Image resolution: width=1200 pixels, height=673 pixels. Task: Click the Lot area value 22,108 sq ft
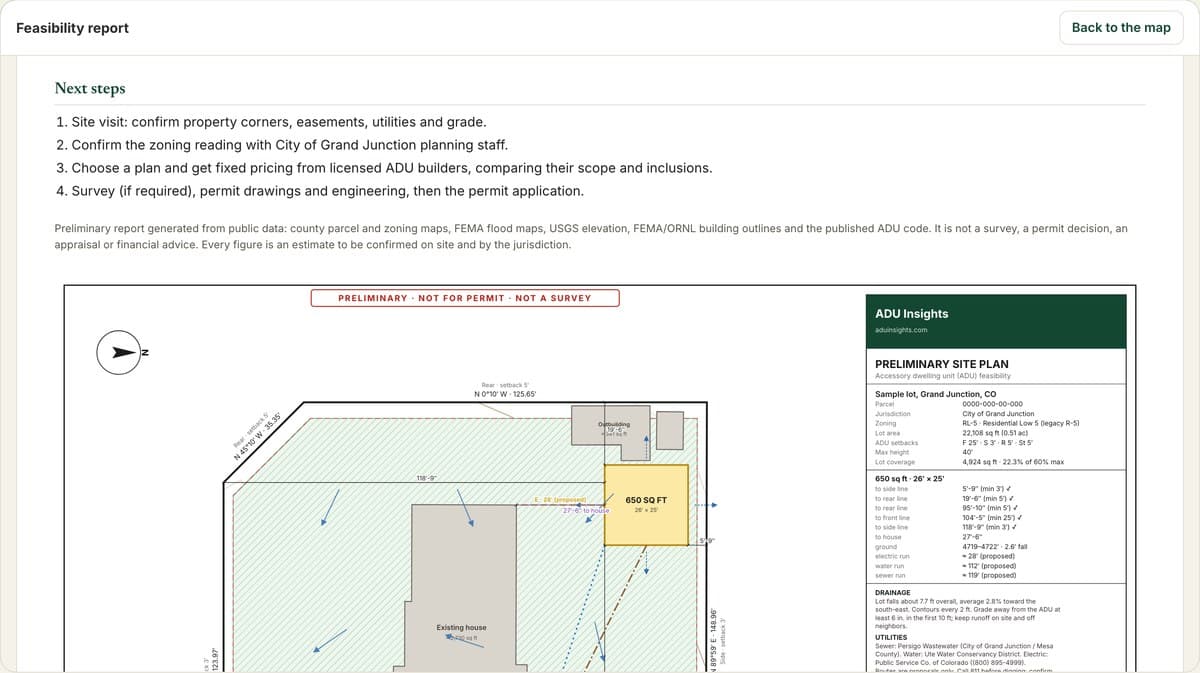point(1002,433)
